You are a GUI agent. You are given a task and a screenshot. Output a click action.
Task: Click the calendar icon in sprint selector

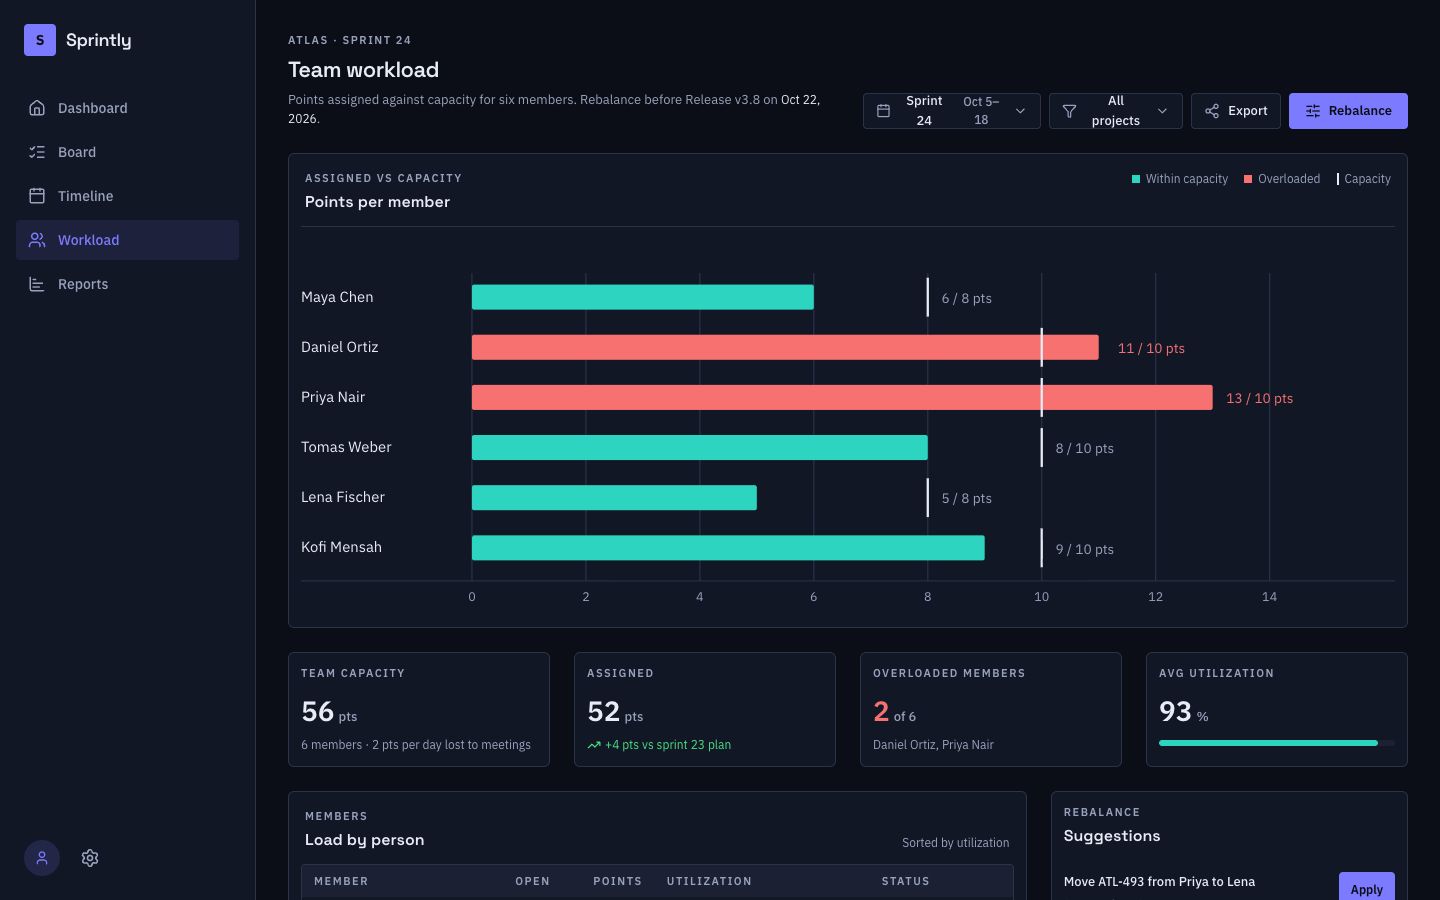tap(883, 111)
